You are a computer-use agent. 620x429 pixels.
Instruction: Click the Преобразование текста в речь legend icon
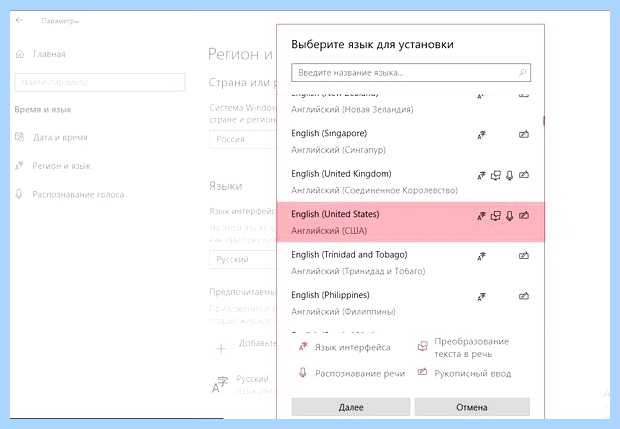click(423, 346)
